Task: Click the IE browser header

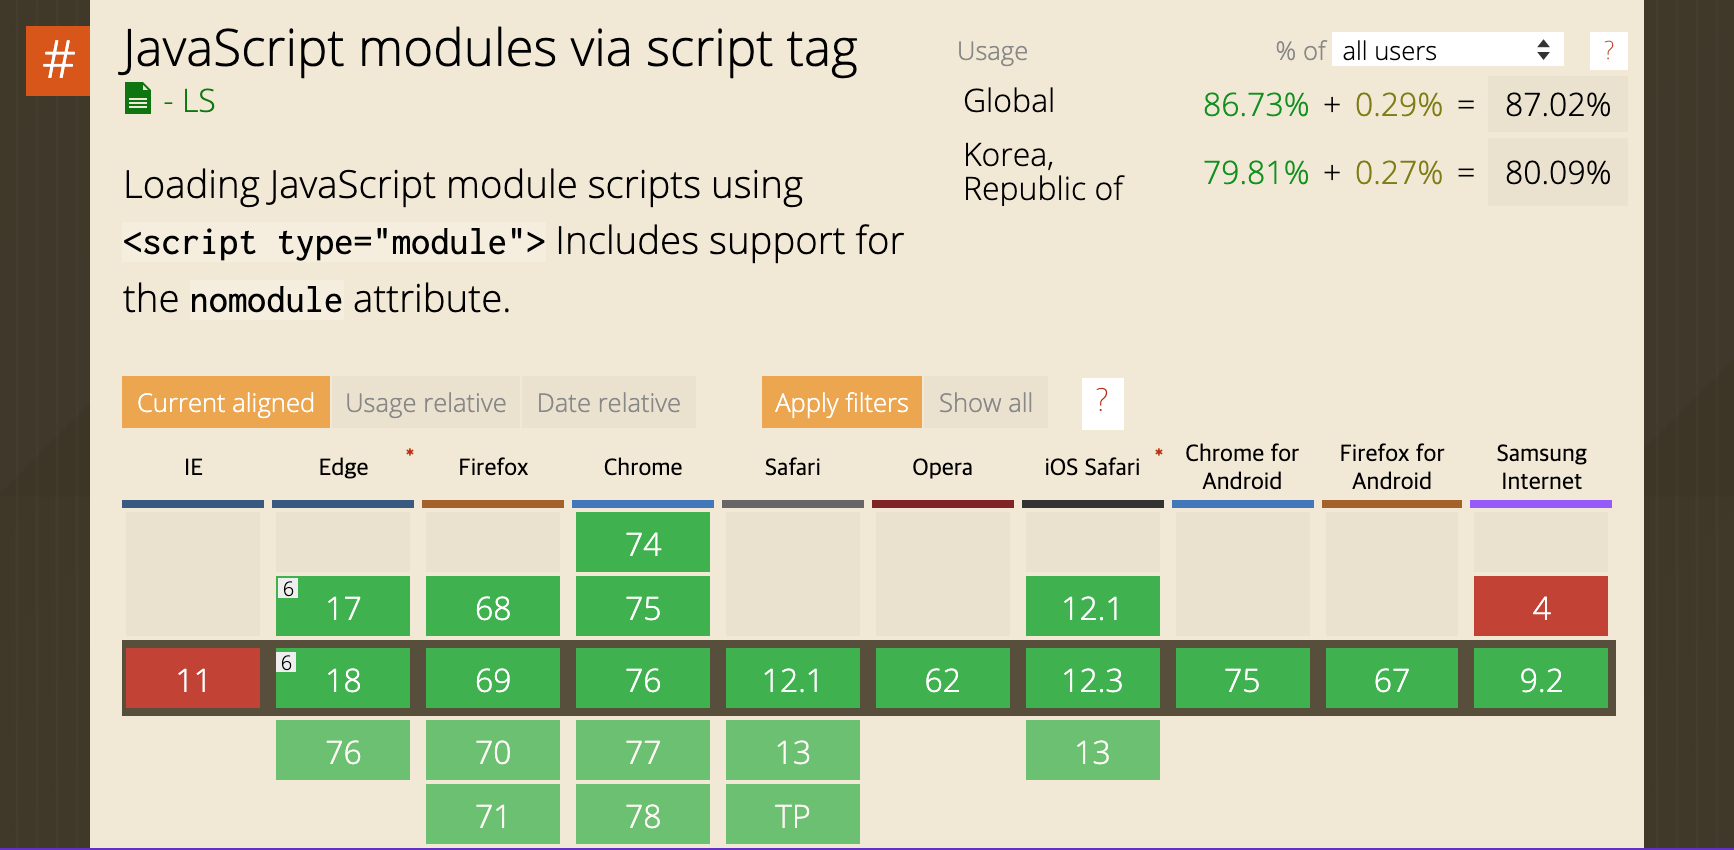Action: 193,467
